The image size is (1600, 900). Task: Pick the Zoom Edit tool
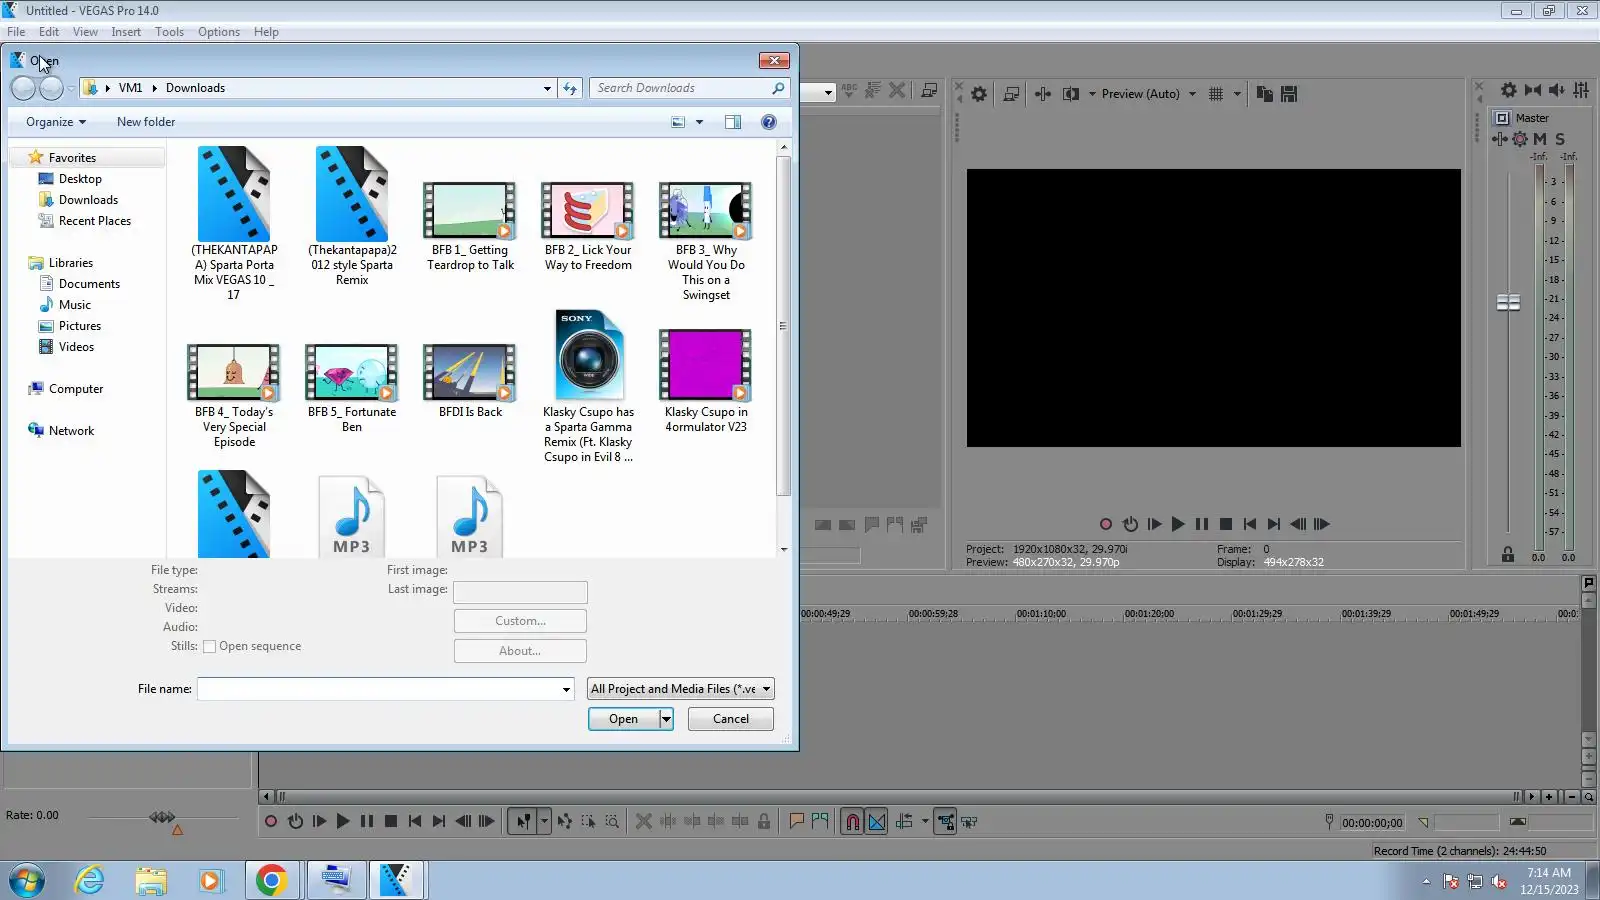(612, 822)
